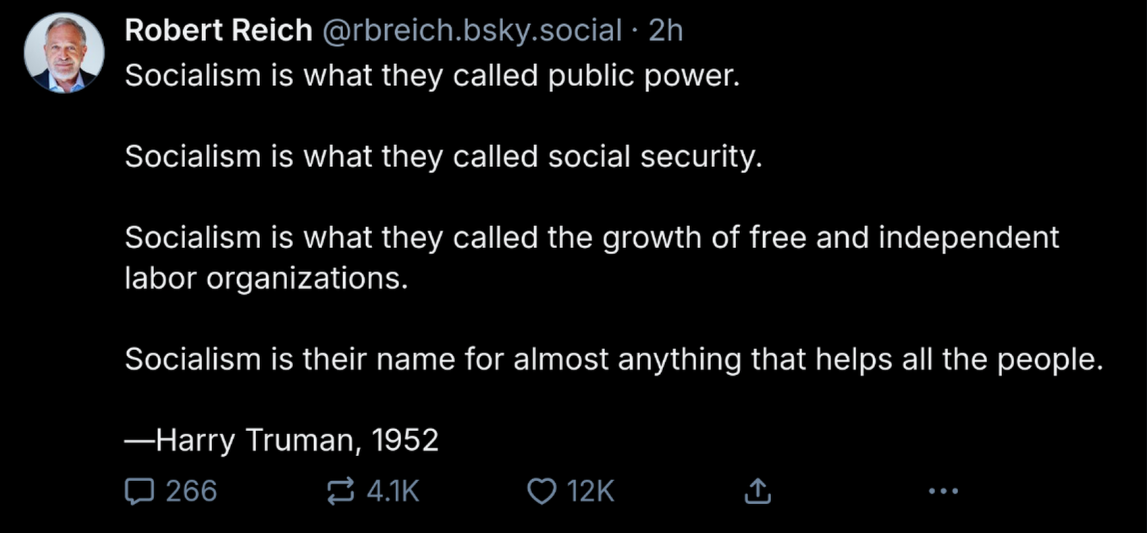Click the line ending in "public power."

pos(432,77)
